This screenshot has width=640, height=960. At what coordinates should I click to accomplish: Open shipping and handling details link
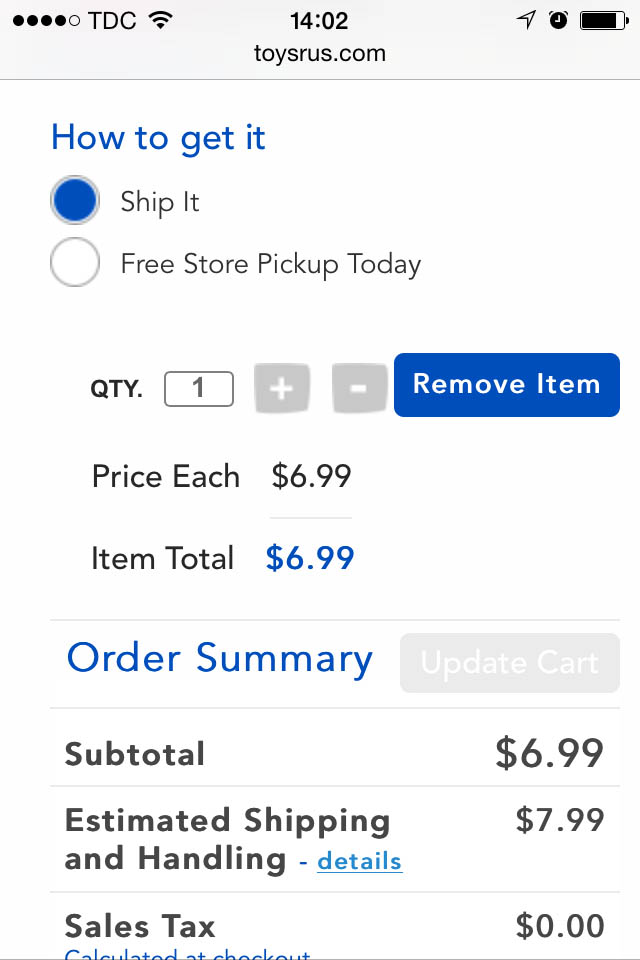pyautogui.click(x=360, y=861)
